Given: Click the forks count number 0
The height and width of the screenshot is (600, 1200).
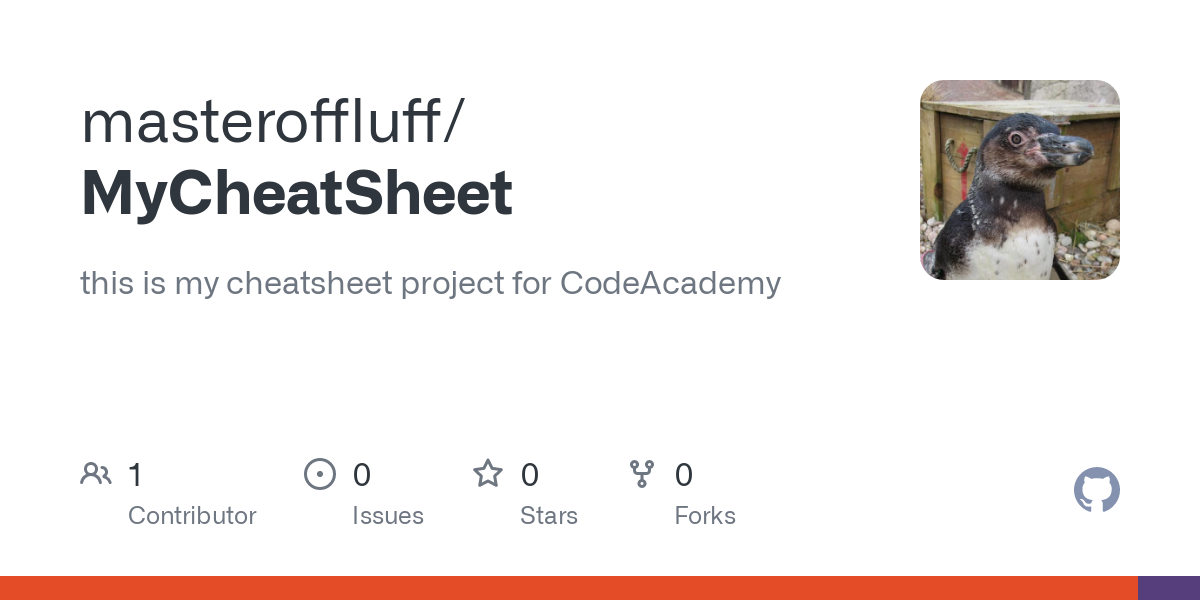Looking at the screenshot, I should 684,474.
